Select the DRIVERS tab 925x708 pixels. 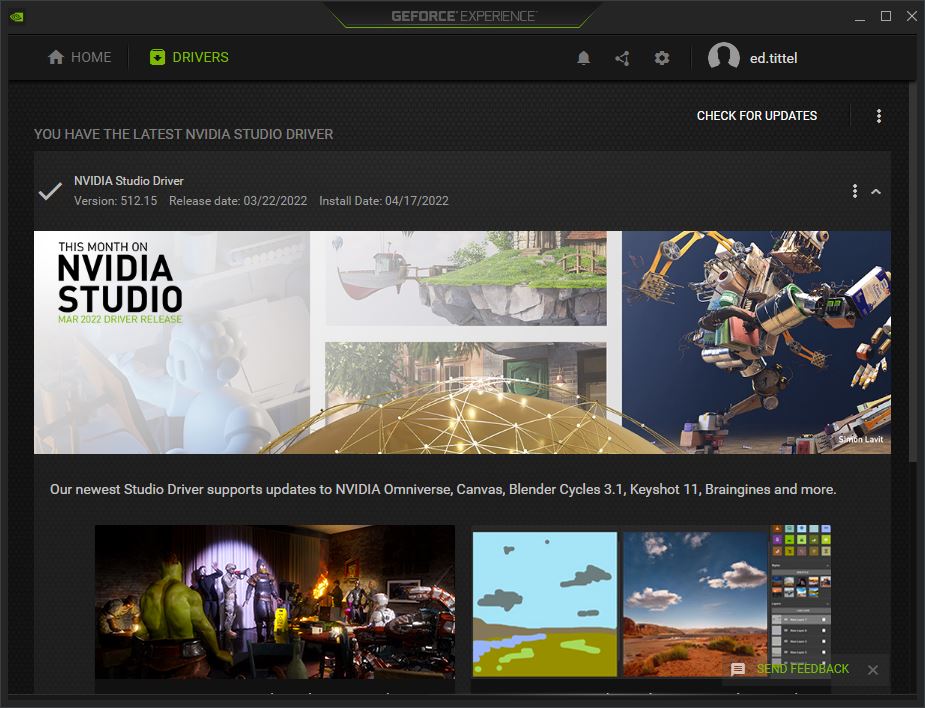pos(189,57)
